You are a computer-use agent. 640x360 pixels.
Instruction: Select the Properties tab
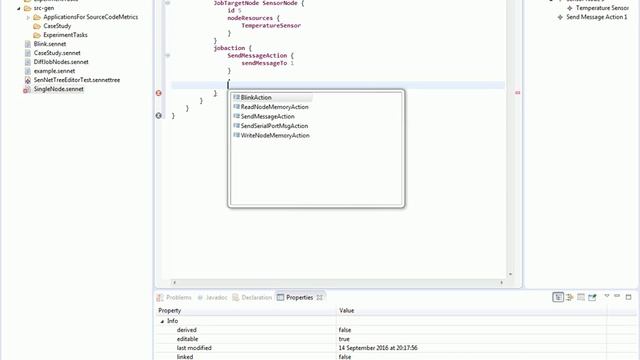pos(299,298)
